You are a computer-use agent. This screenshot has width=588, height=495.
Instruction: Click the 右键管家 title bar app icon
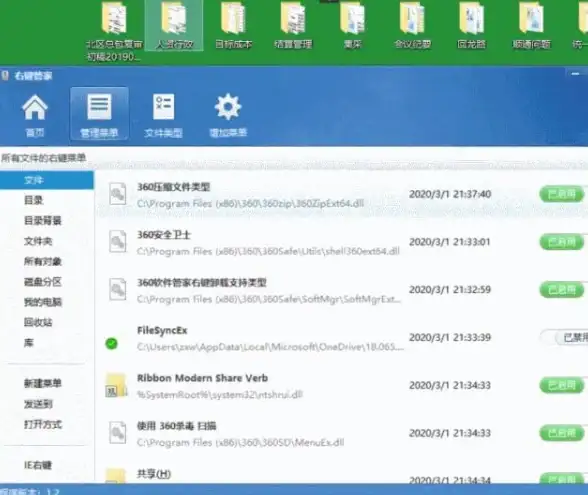tap(5, 76)
